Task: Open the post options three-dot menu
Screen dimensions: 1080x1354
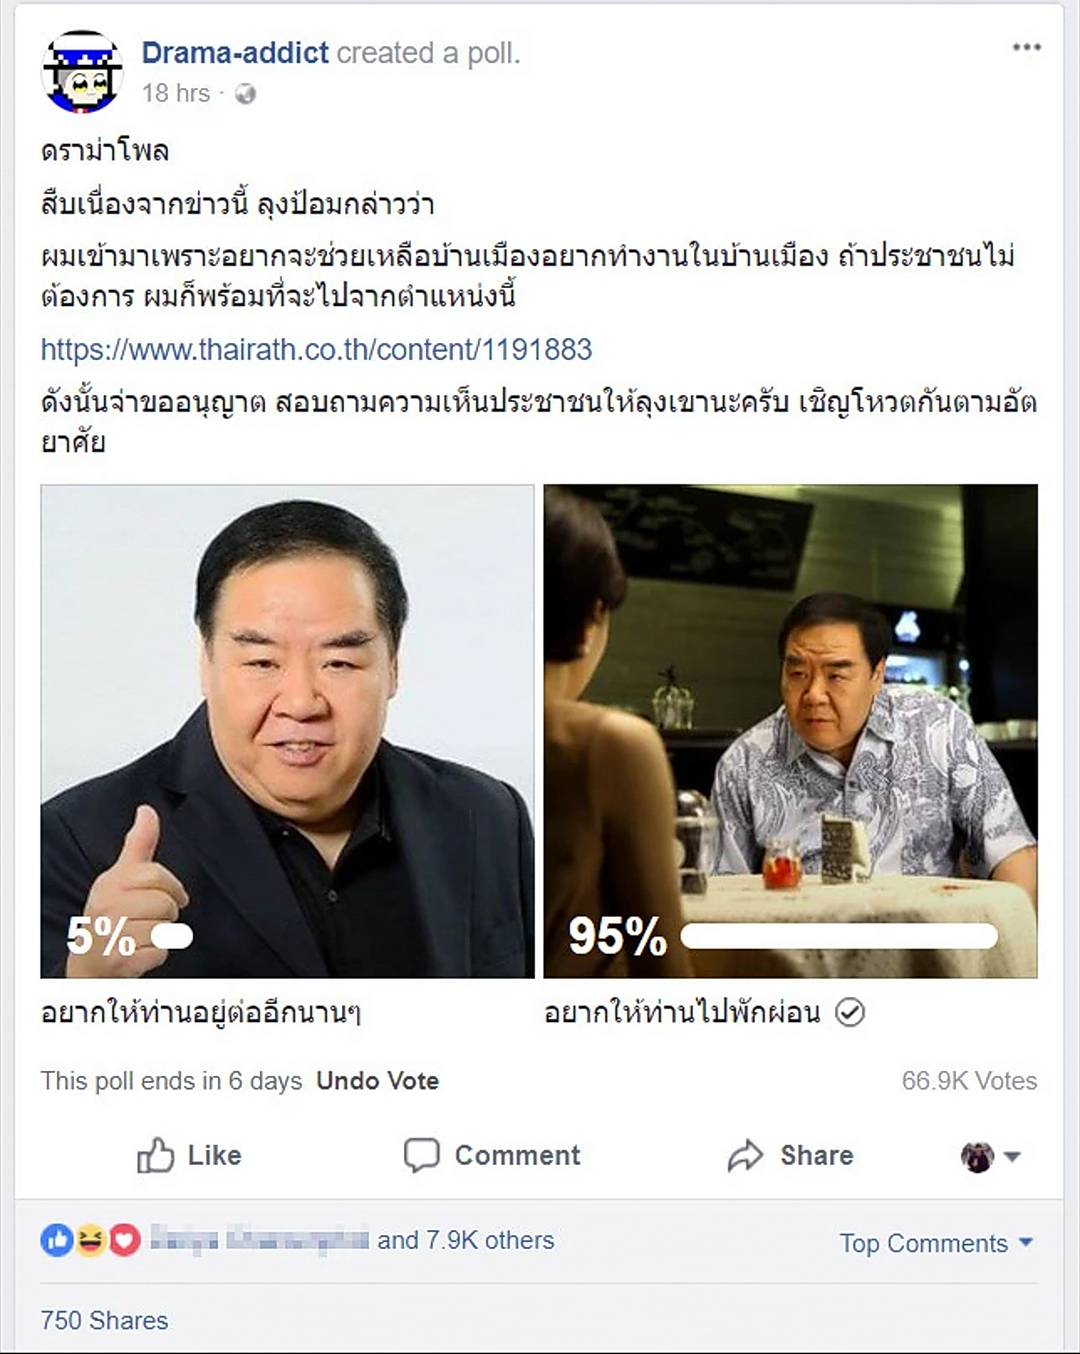Action: [1026, 48]
